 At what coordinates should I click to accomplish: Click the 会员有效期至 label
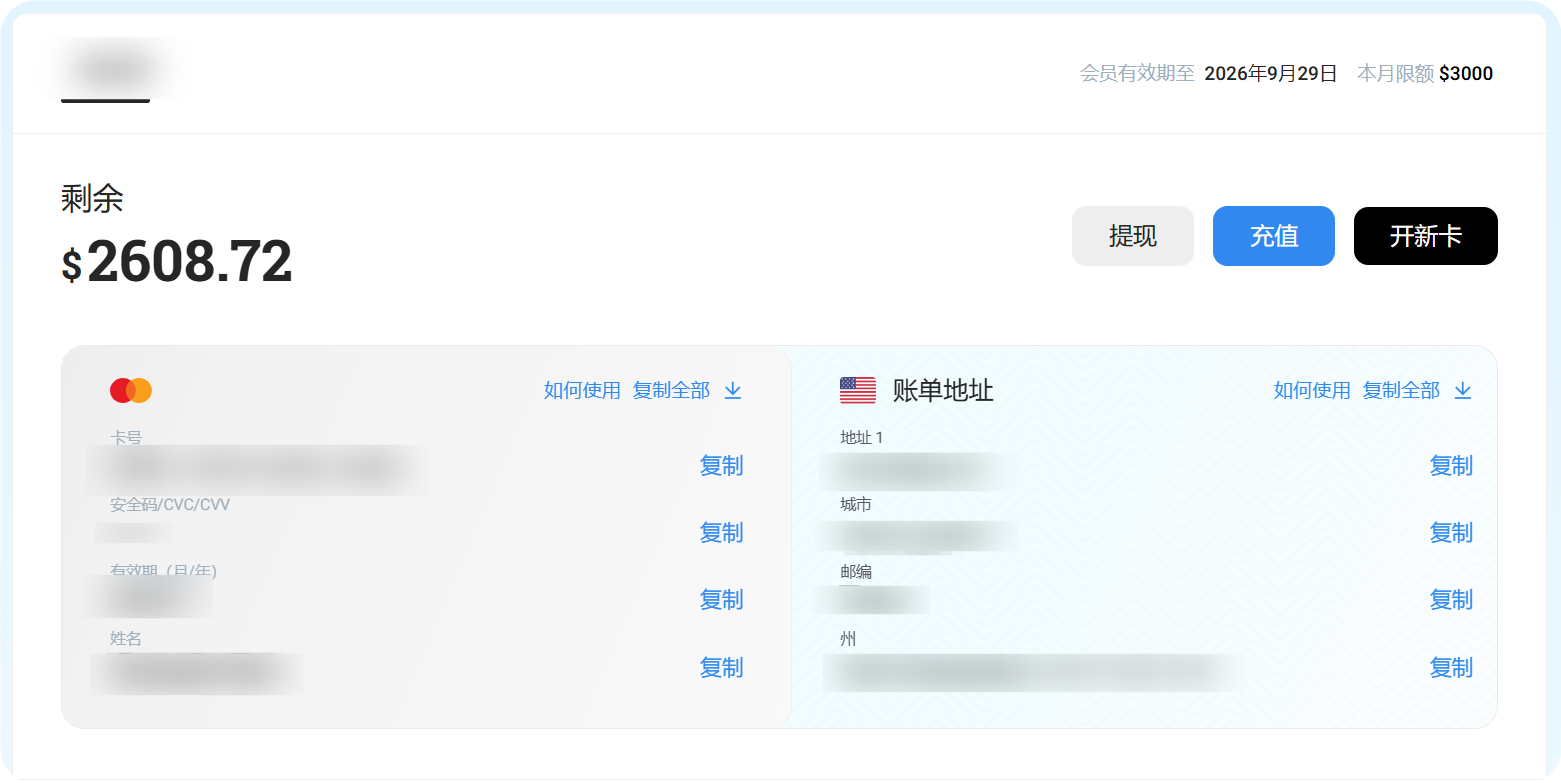pos(1137,73)
